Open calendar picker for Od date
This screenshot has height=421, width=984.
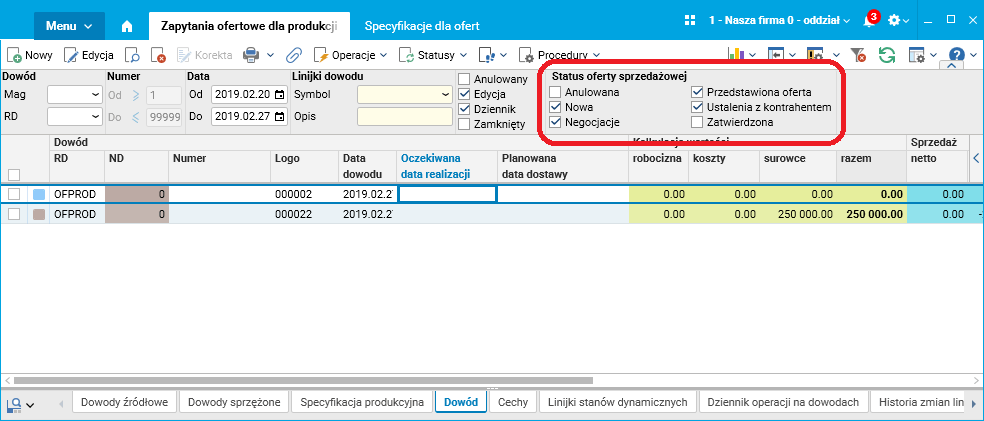click(x=279, y=95)
